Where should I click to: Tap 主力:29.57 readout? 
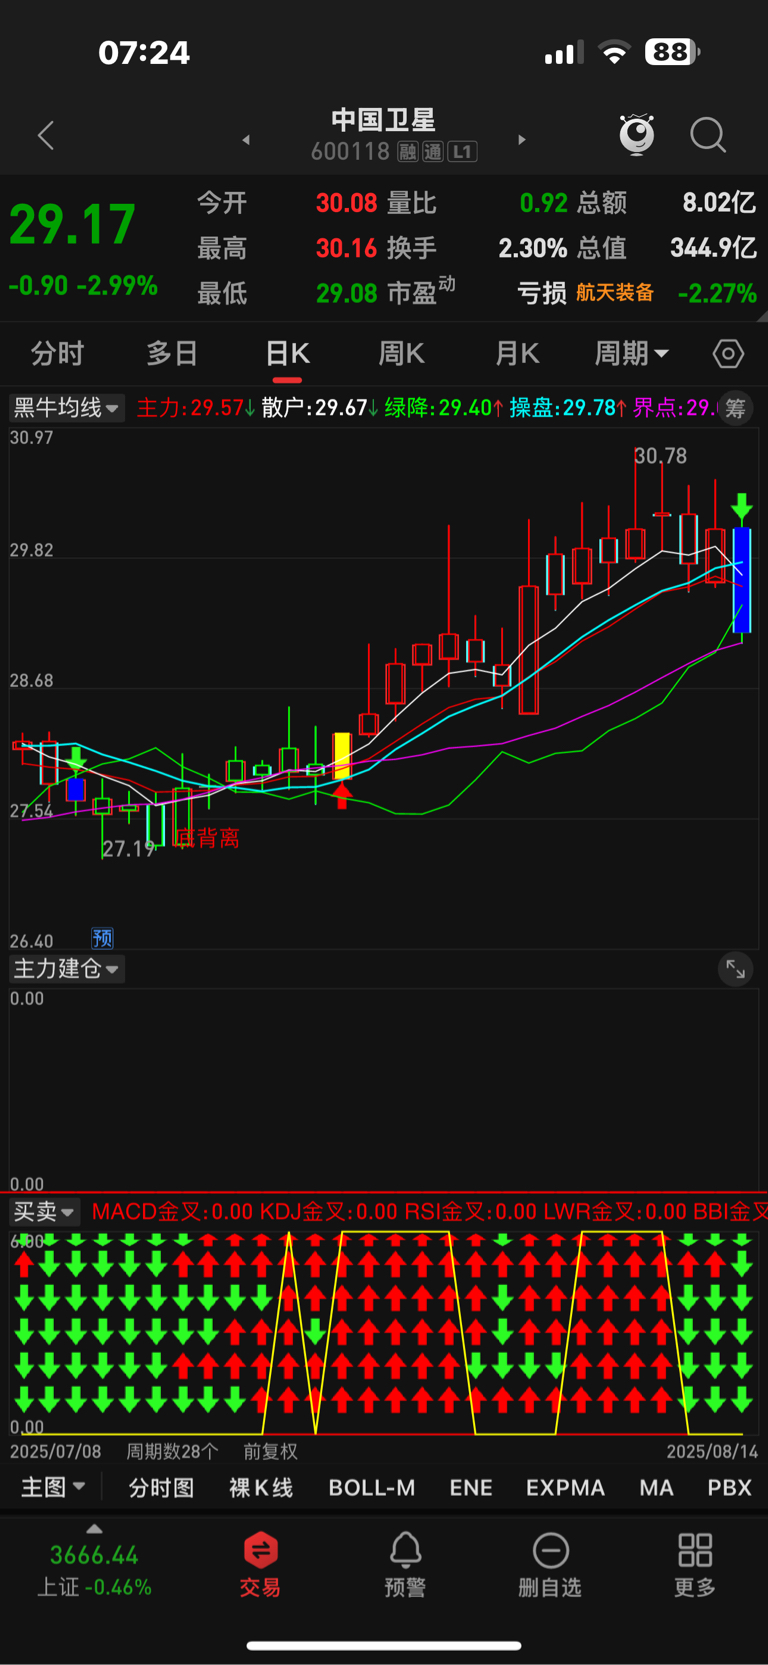(195, 408)
